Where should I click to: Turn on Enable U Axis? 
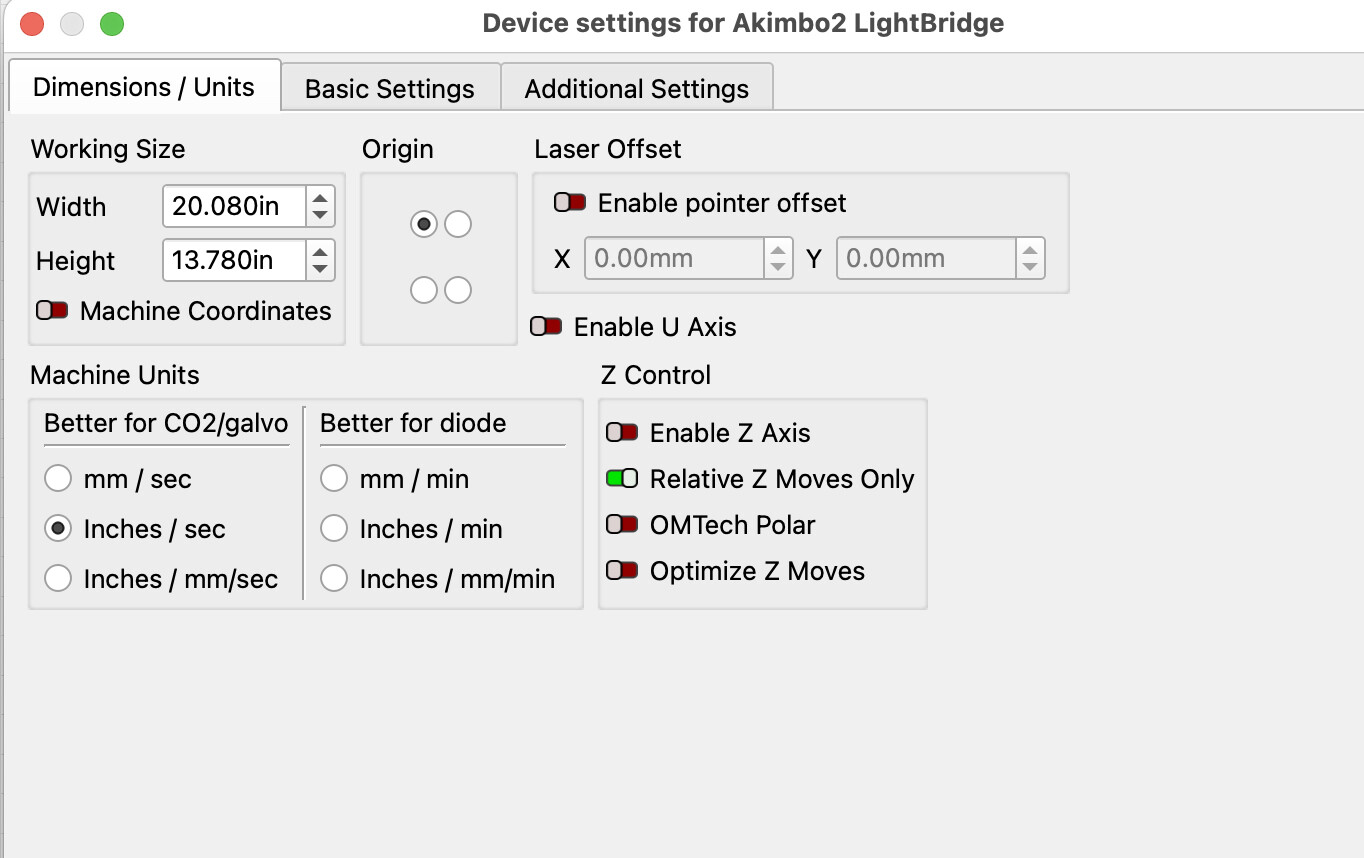546,327
